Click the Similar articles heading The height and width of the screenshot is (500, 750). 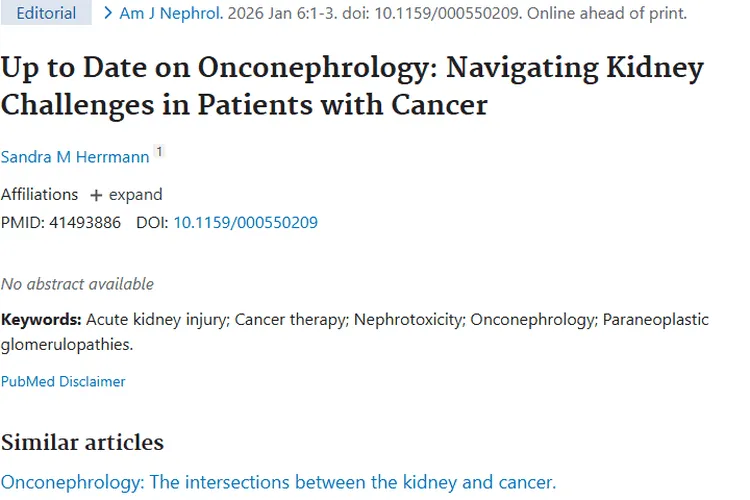[x=82, y=442]
